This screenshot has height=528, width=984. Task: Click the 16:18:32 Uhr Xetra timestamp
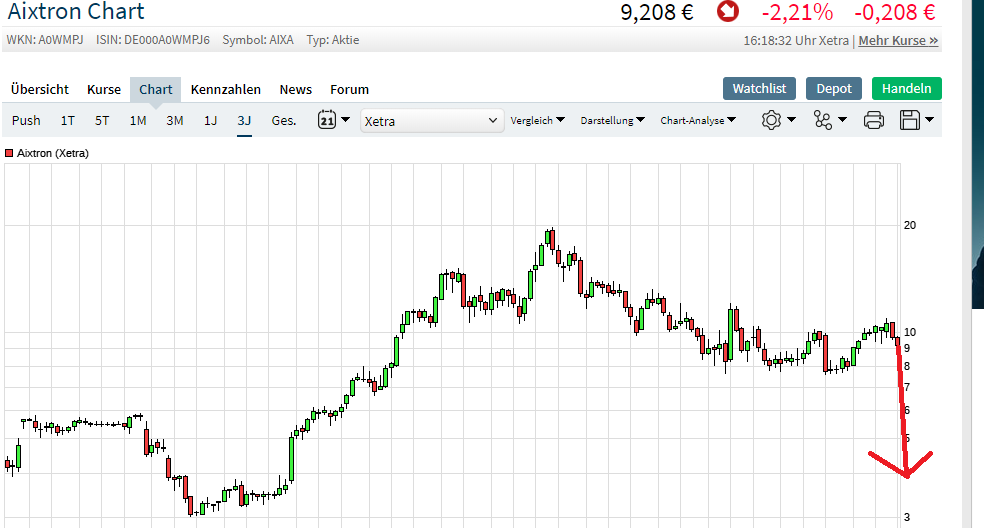pos(796,40)
